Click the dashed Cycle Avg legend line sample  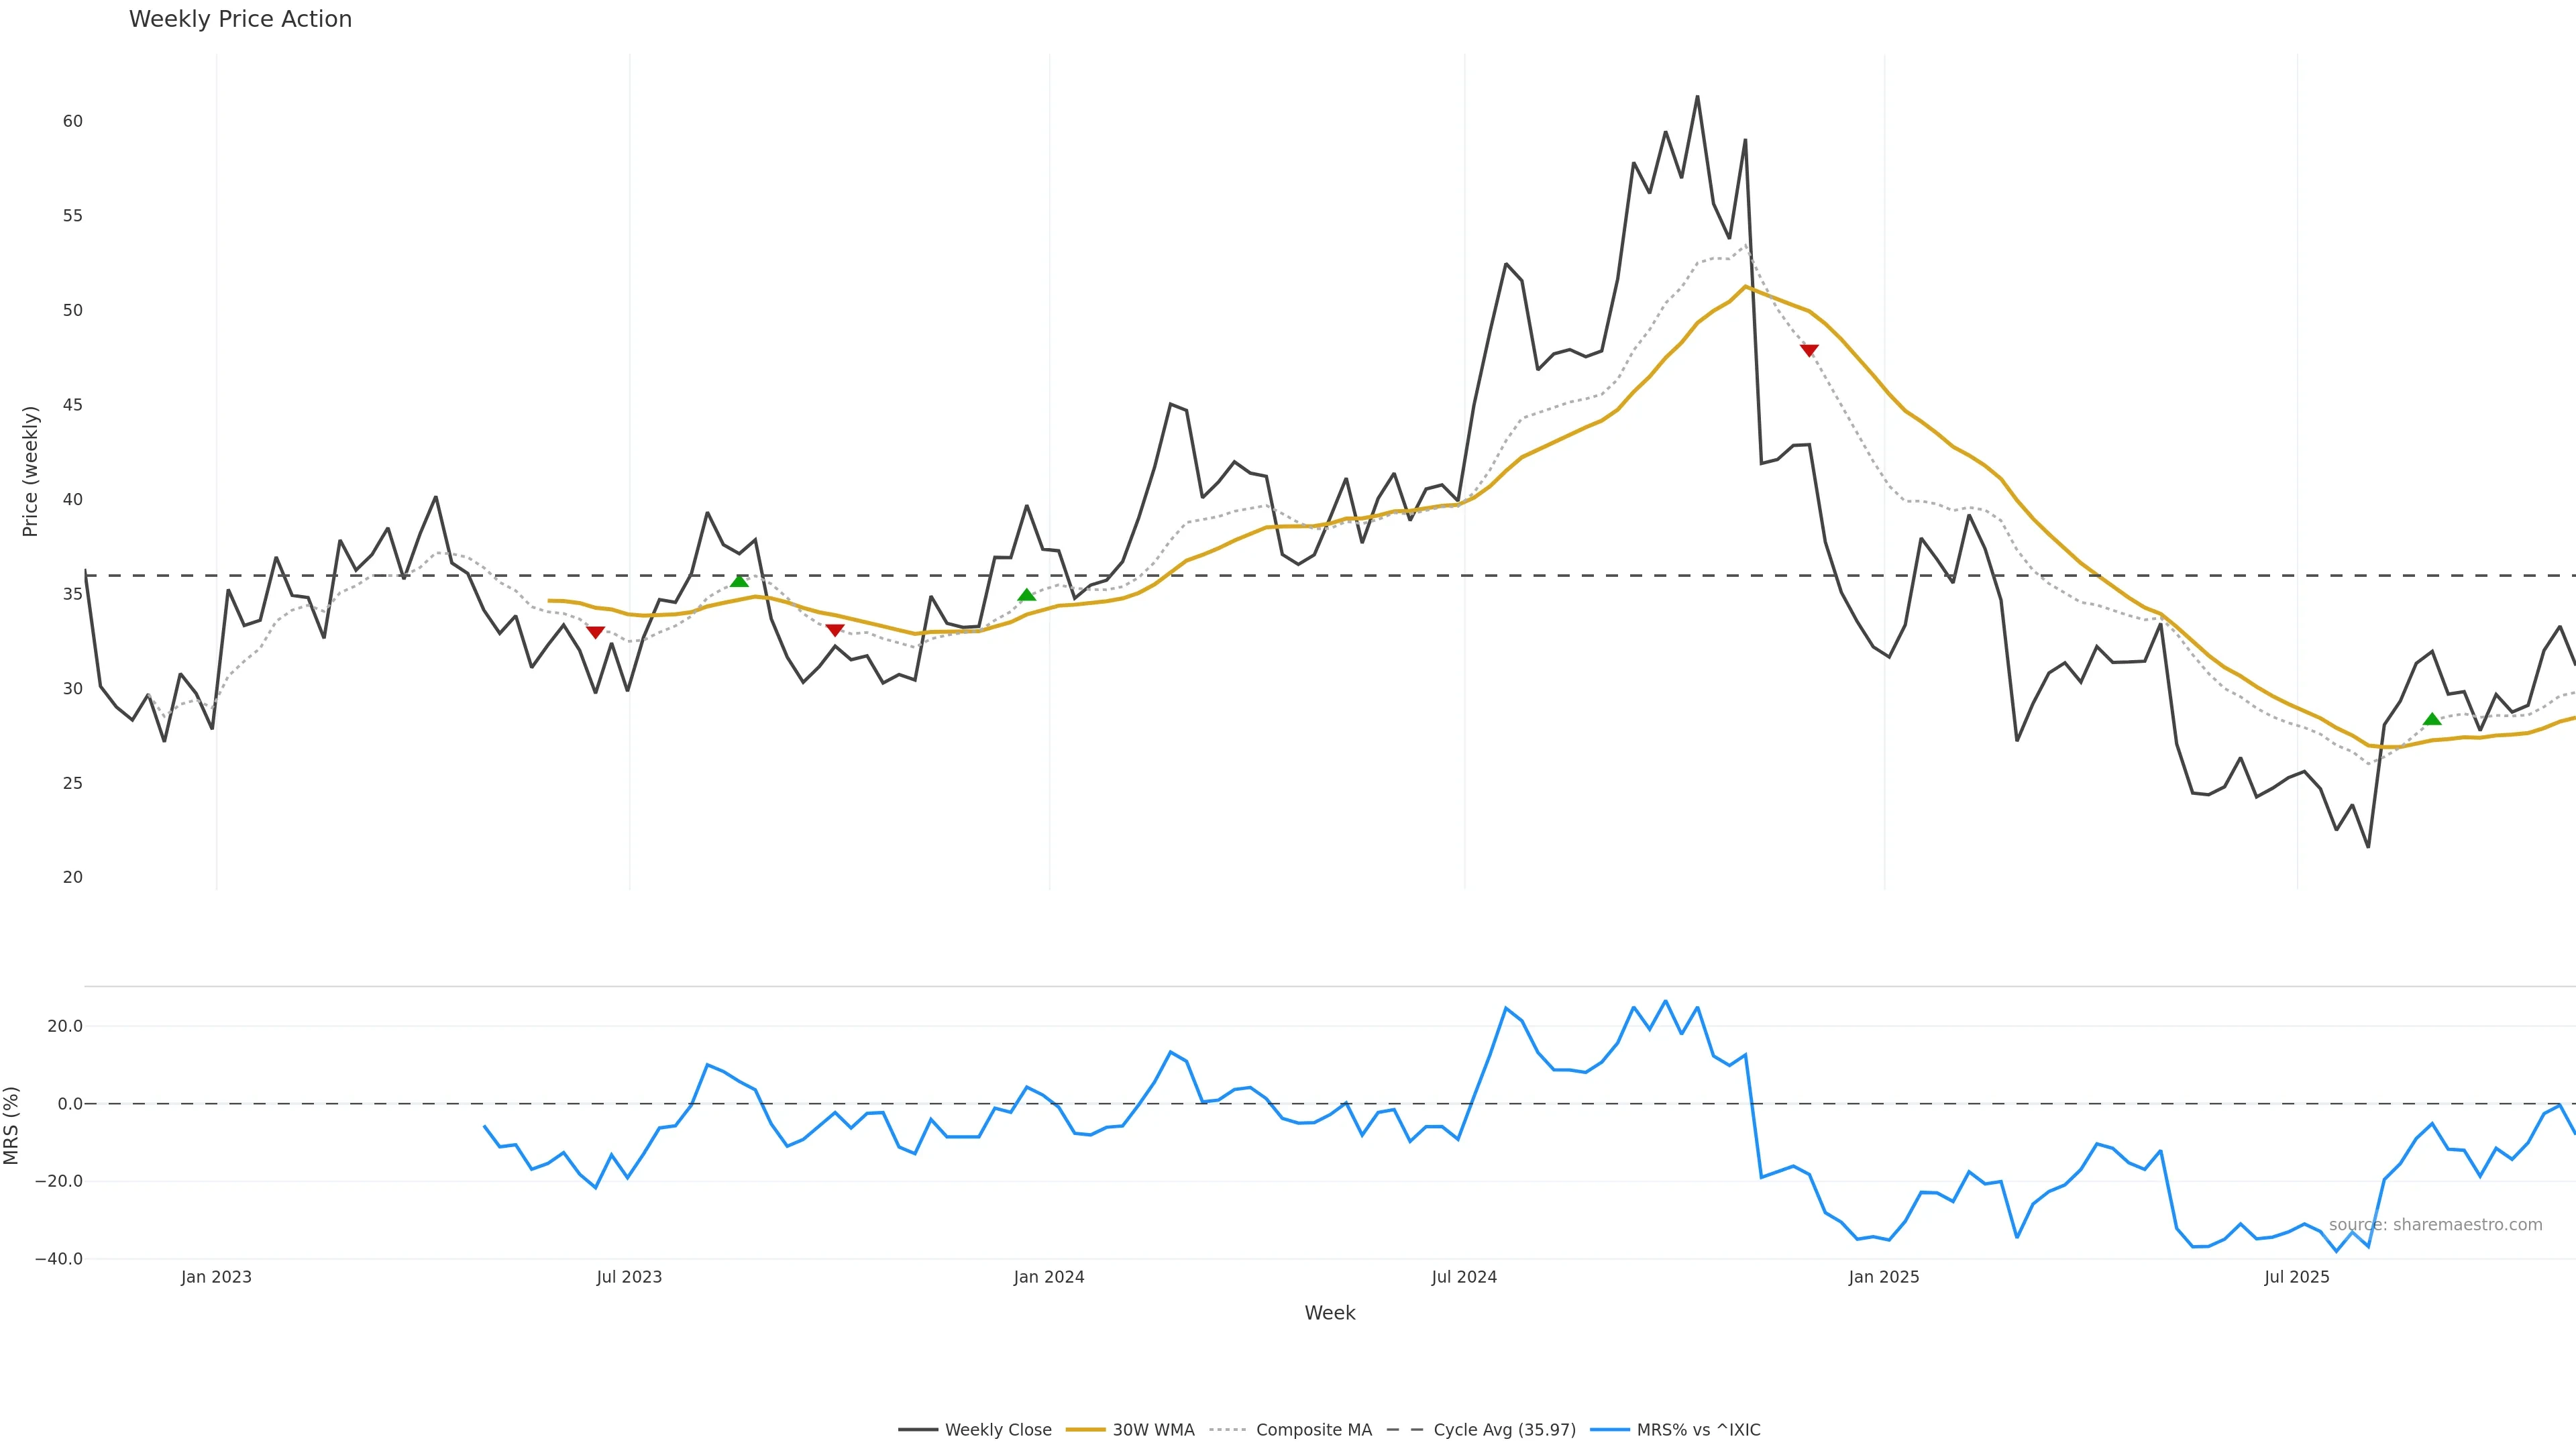click(x=1405, y=1430)
